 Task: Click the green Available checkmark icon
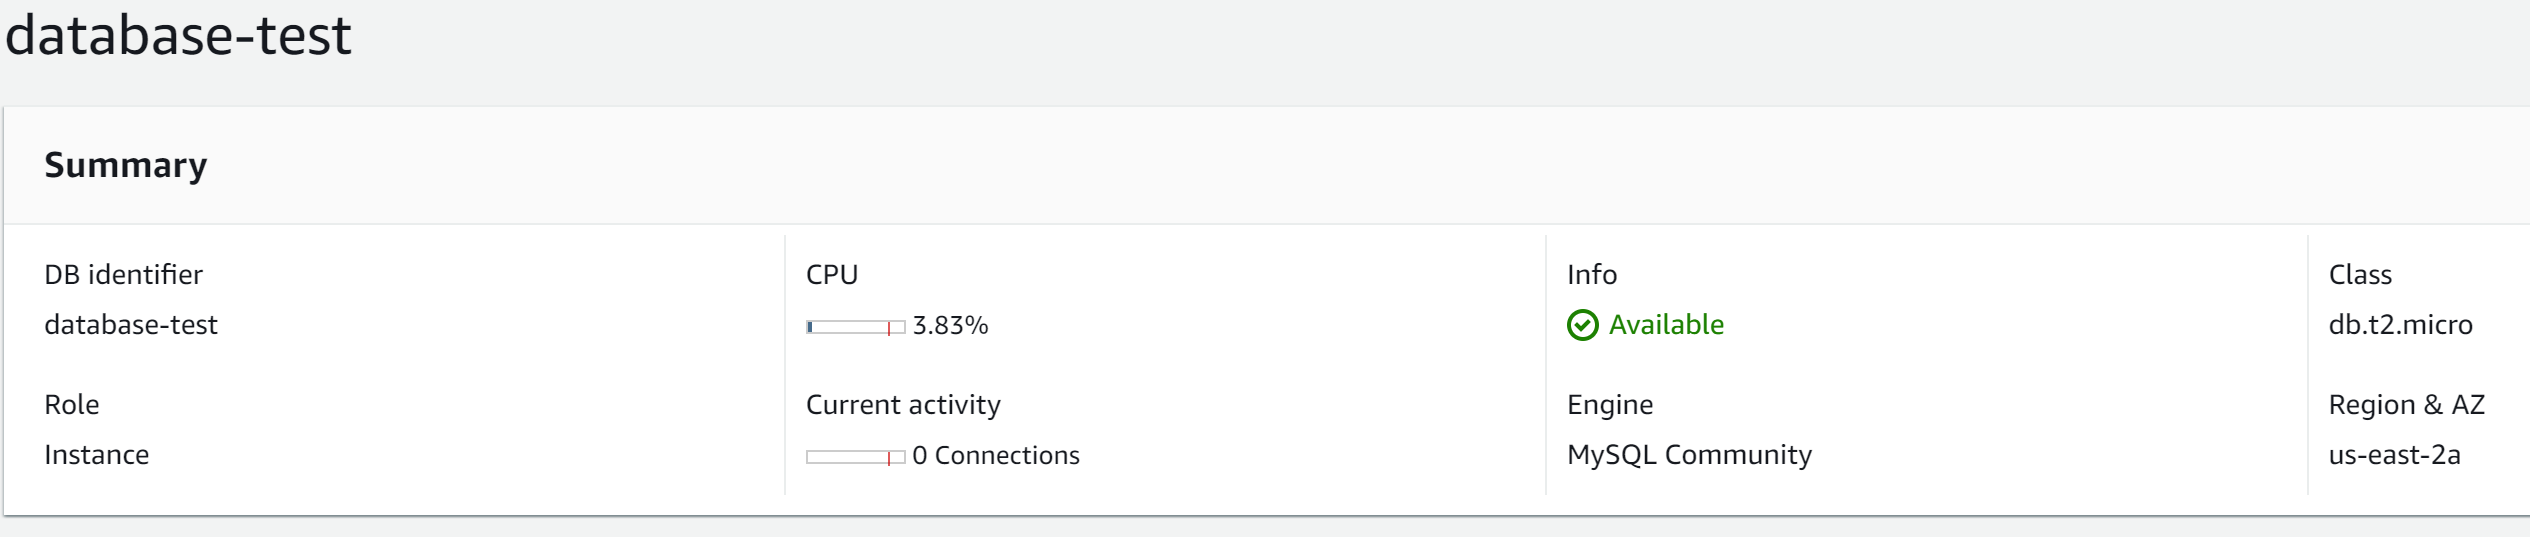coord(1582,325)
